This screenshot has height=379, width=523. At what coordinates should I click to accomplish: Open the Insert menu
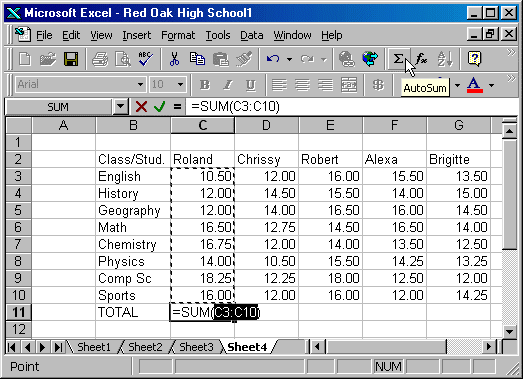tap(136, 35)
